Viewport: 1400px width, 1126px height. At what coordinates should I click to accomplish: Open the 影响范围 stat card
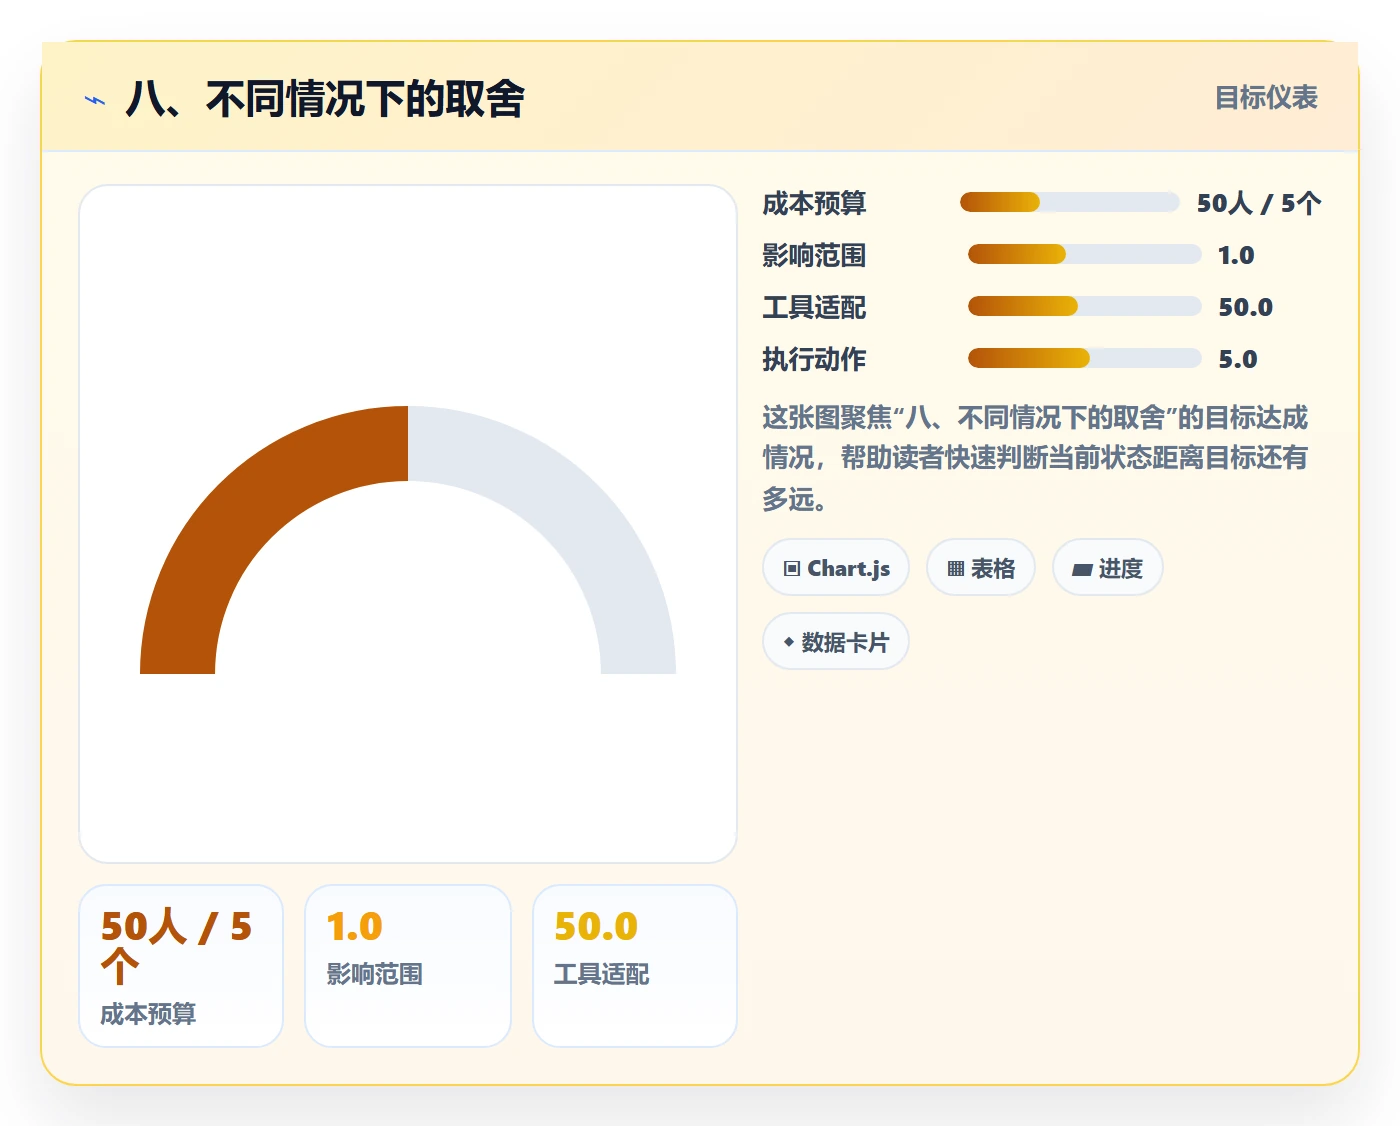[408, 966]
